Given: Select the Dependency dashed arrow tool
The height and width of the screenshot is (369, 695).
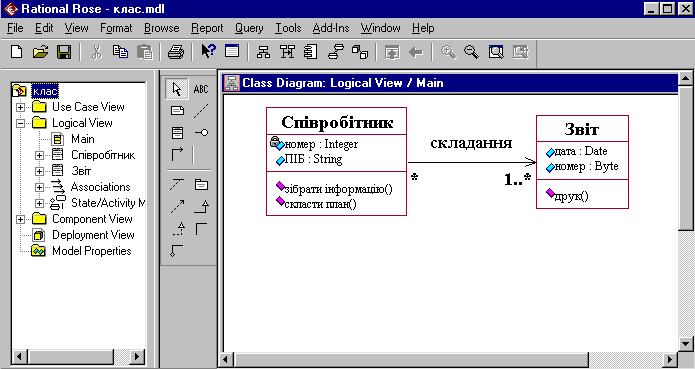Looking at the screenshot, I should (177, 206).
